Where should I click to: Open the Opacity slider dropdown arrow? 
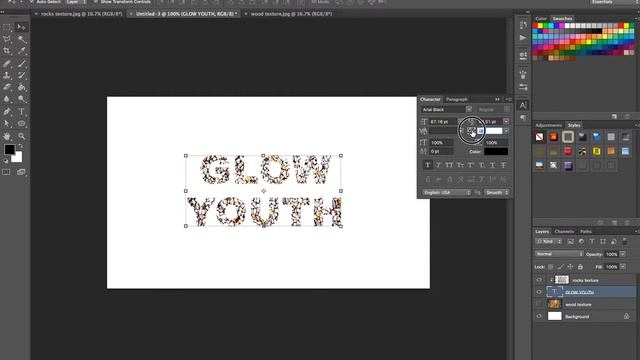[623, 254]
